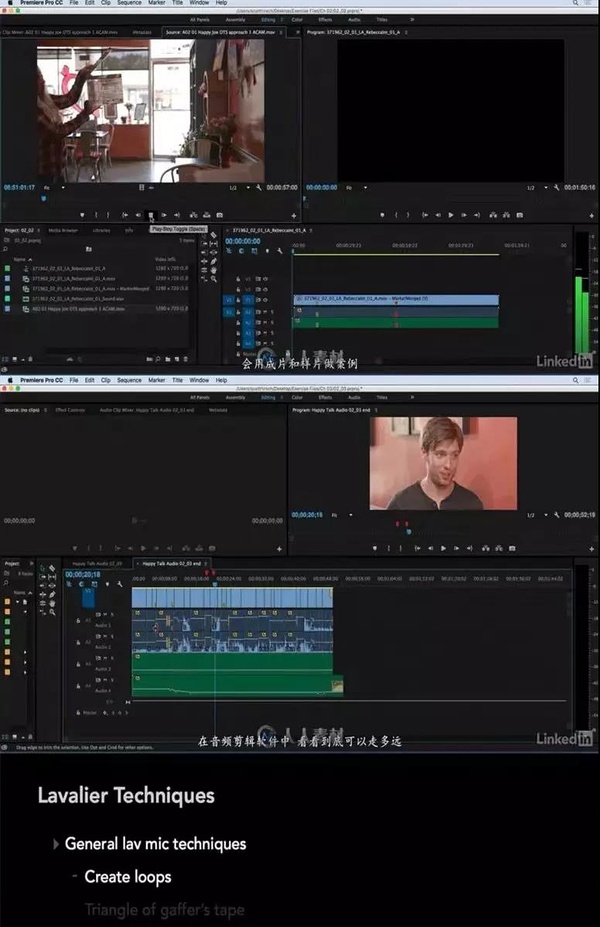Click Lift button in lower Program monitor

pos(485,549)
